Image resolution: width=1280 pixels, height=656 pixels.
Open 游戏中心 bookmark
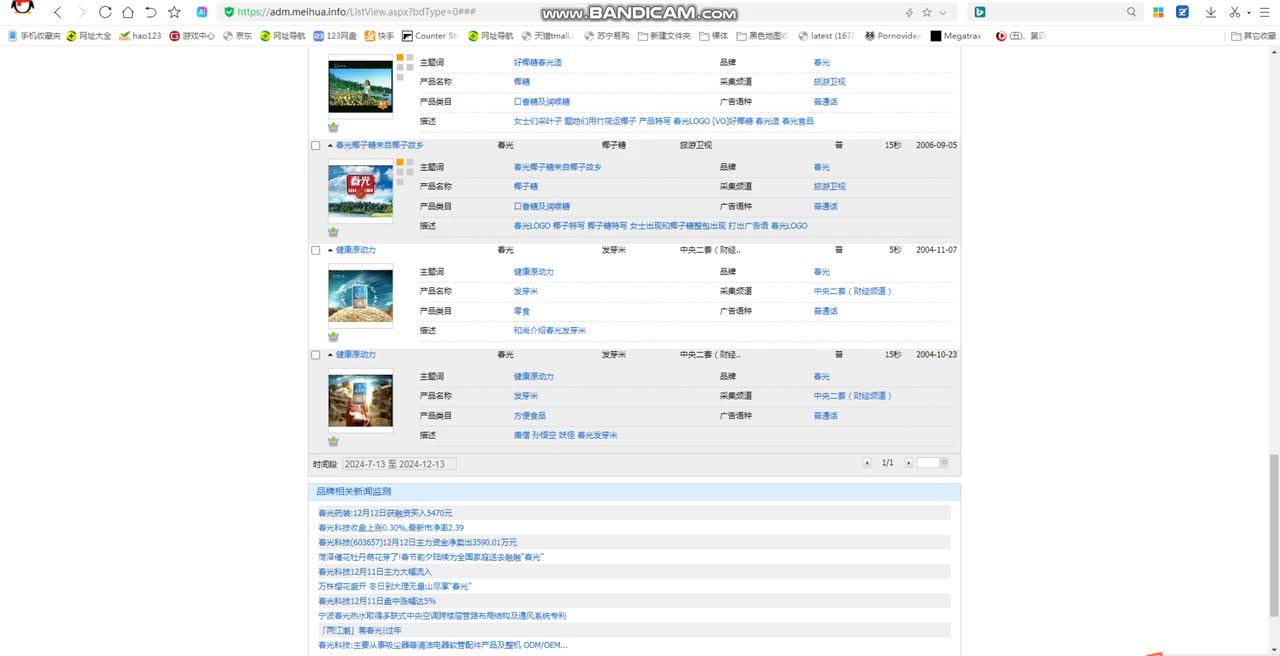192,36
